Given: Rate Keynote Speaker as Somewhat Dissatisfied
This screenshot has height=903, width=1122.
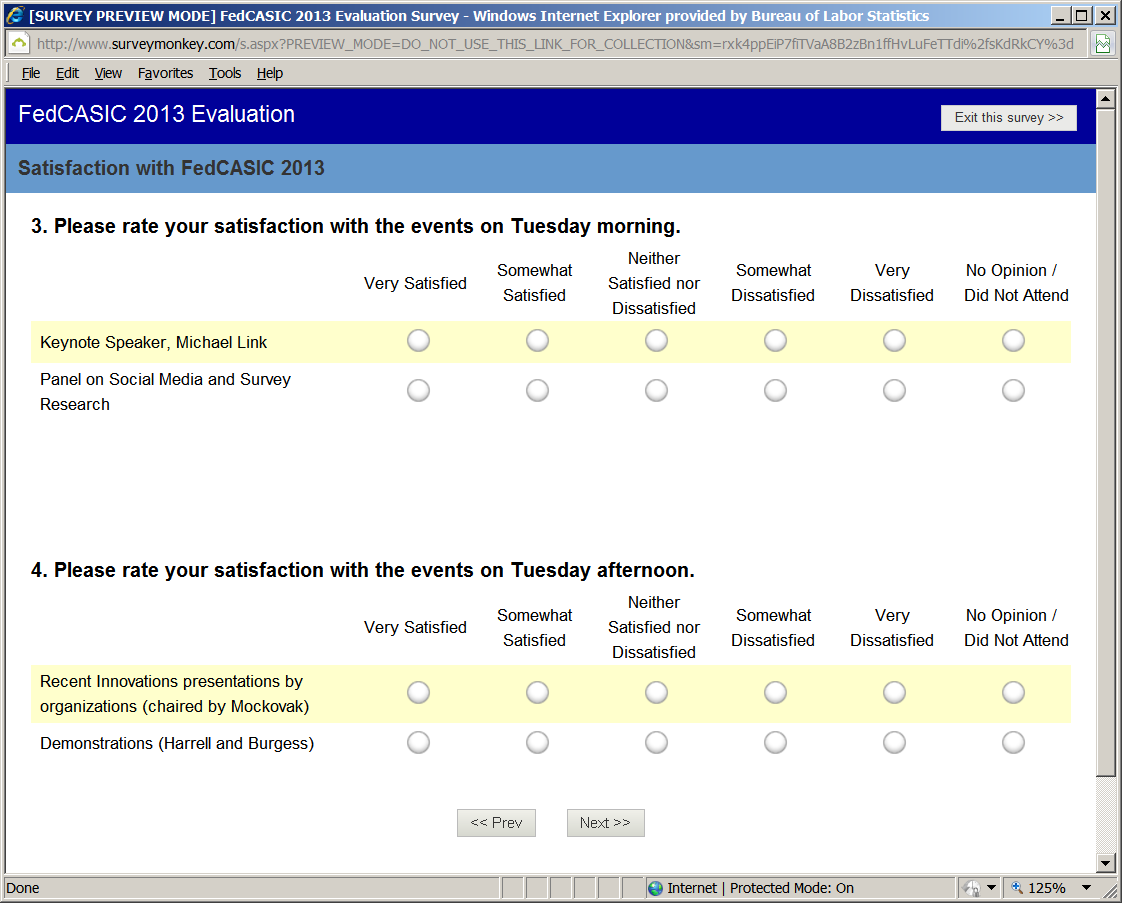Looking at the screenshot, I should [775, 341].
